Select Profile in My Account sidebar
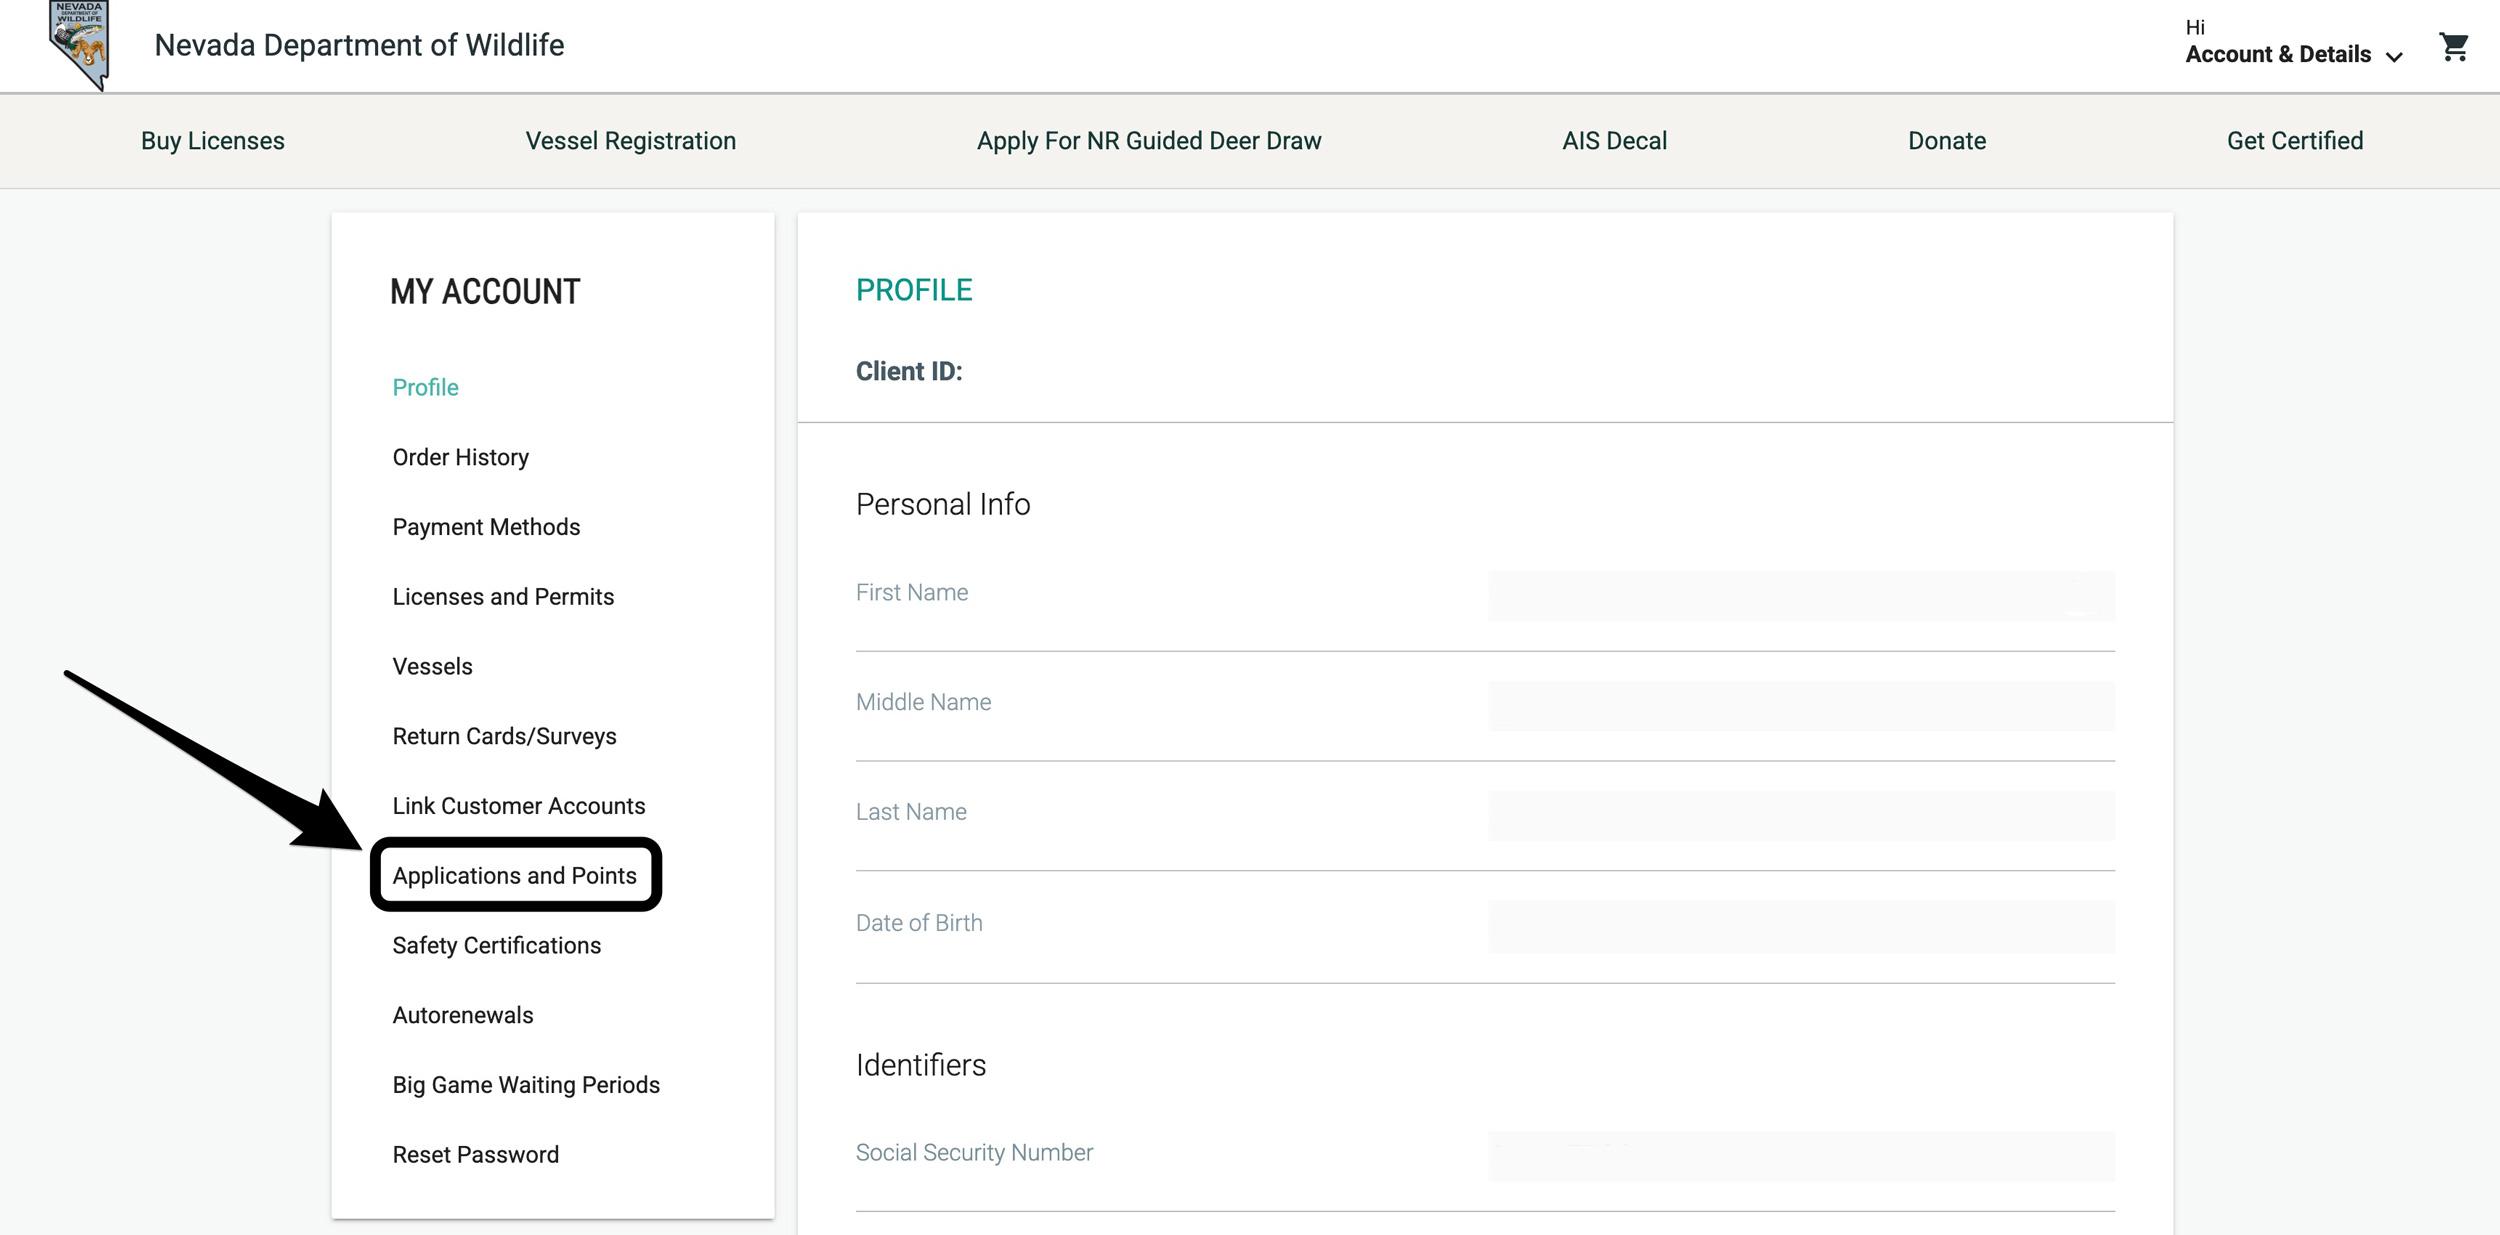Image resolution: width=2500 pixels, height=1235 pixels. pyautogui.click(x=425, y=388)
